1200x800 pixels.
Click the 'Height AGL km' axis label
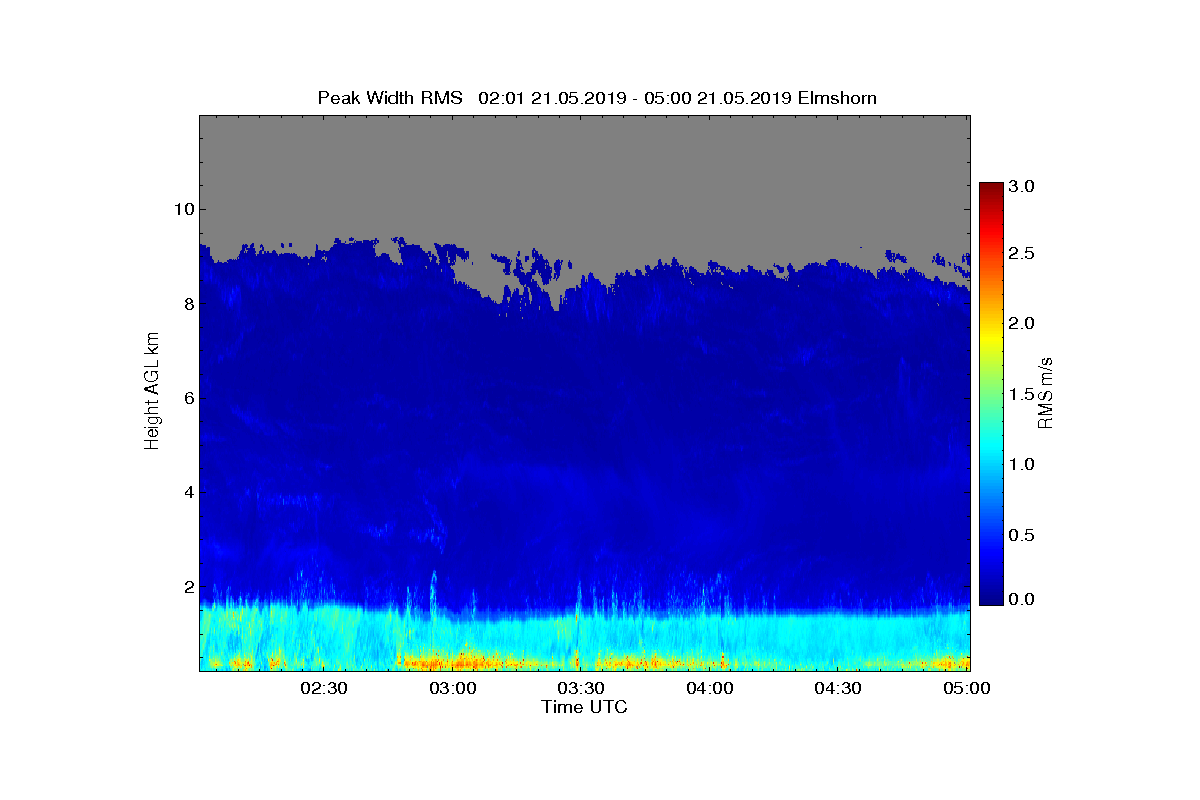pyautogui.click(x=152, y=393)
